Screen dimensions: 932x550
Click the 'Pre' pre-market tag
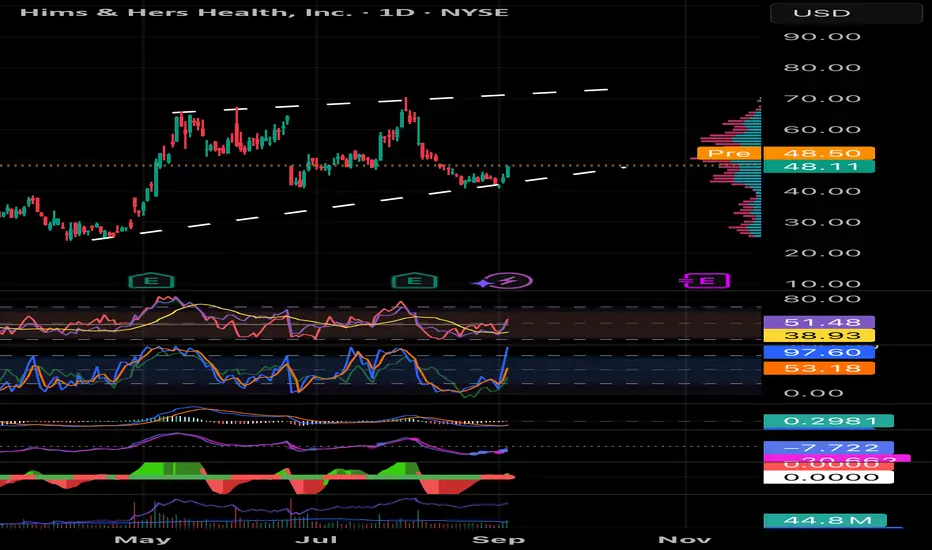pos(729,153)
